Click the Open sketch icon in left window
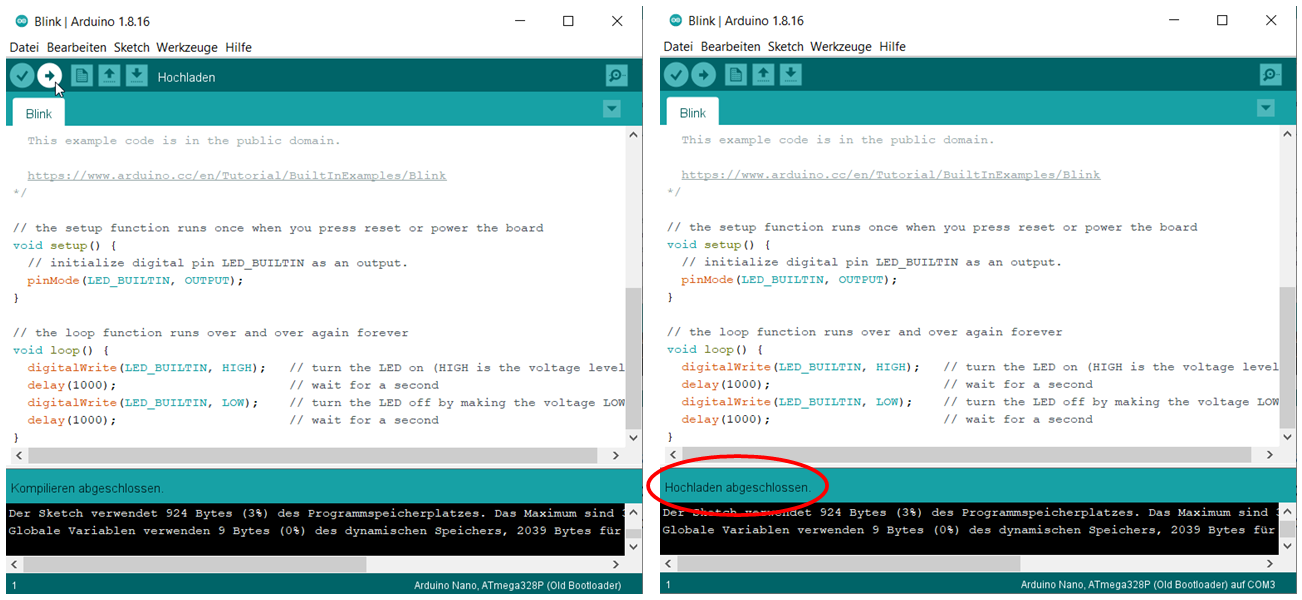 [x=109, y=74]
